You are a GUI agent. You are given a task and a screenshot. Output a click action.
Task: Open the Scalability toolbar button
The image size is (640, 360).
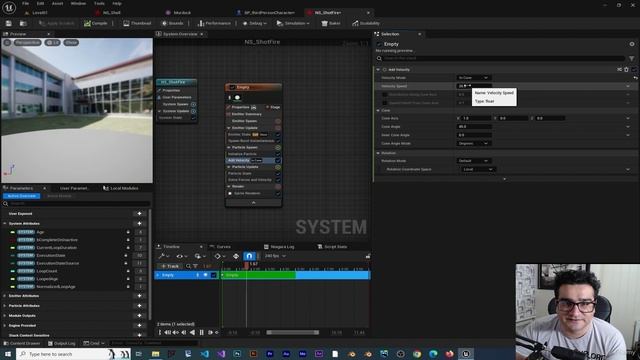point(366,23)
